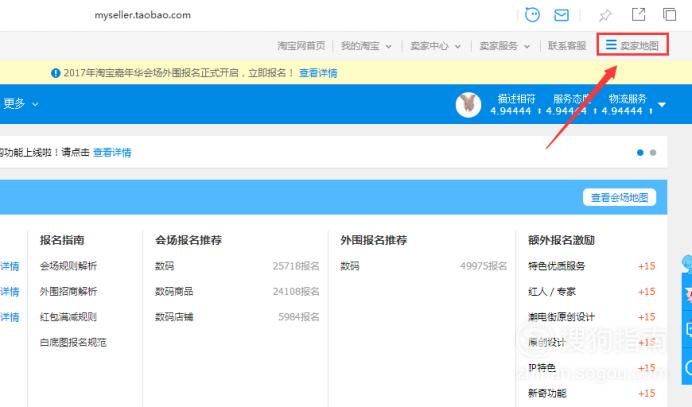Click the myseller.taobao.com address text
692x407 pixels.
[143, 15]
